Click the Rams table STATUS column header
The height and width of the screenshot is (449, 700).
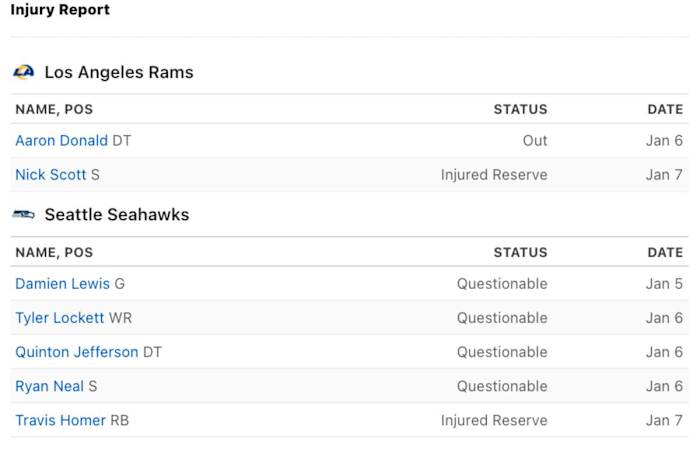(x=520, y=109)
